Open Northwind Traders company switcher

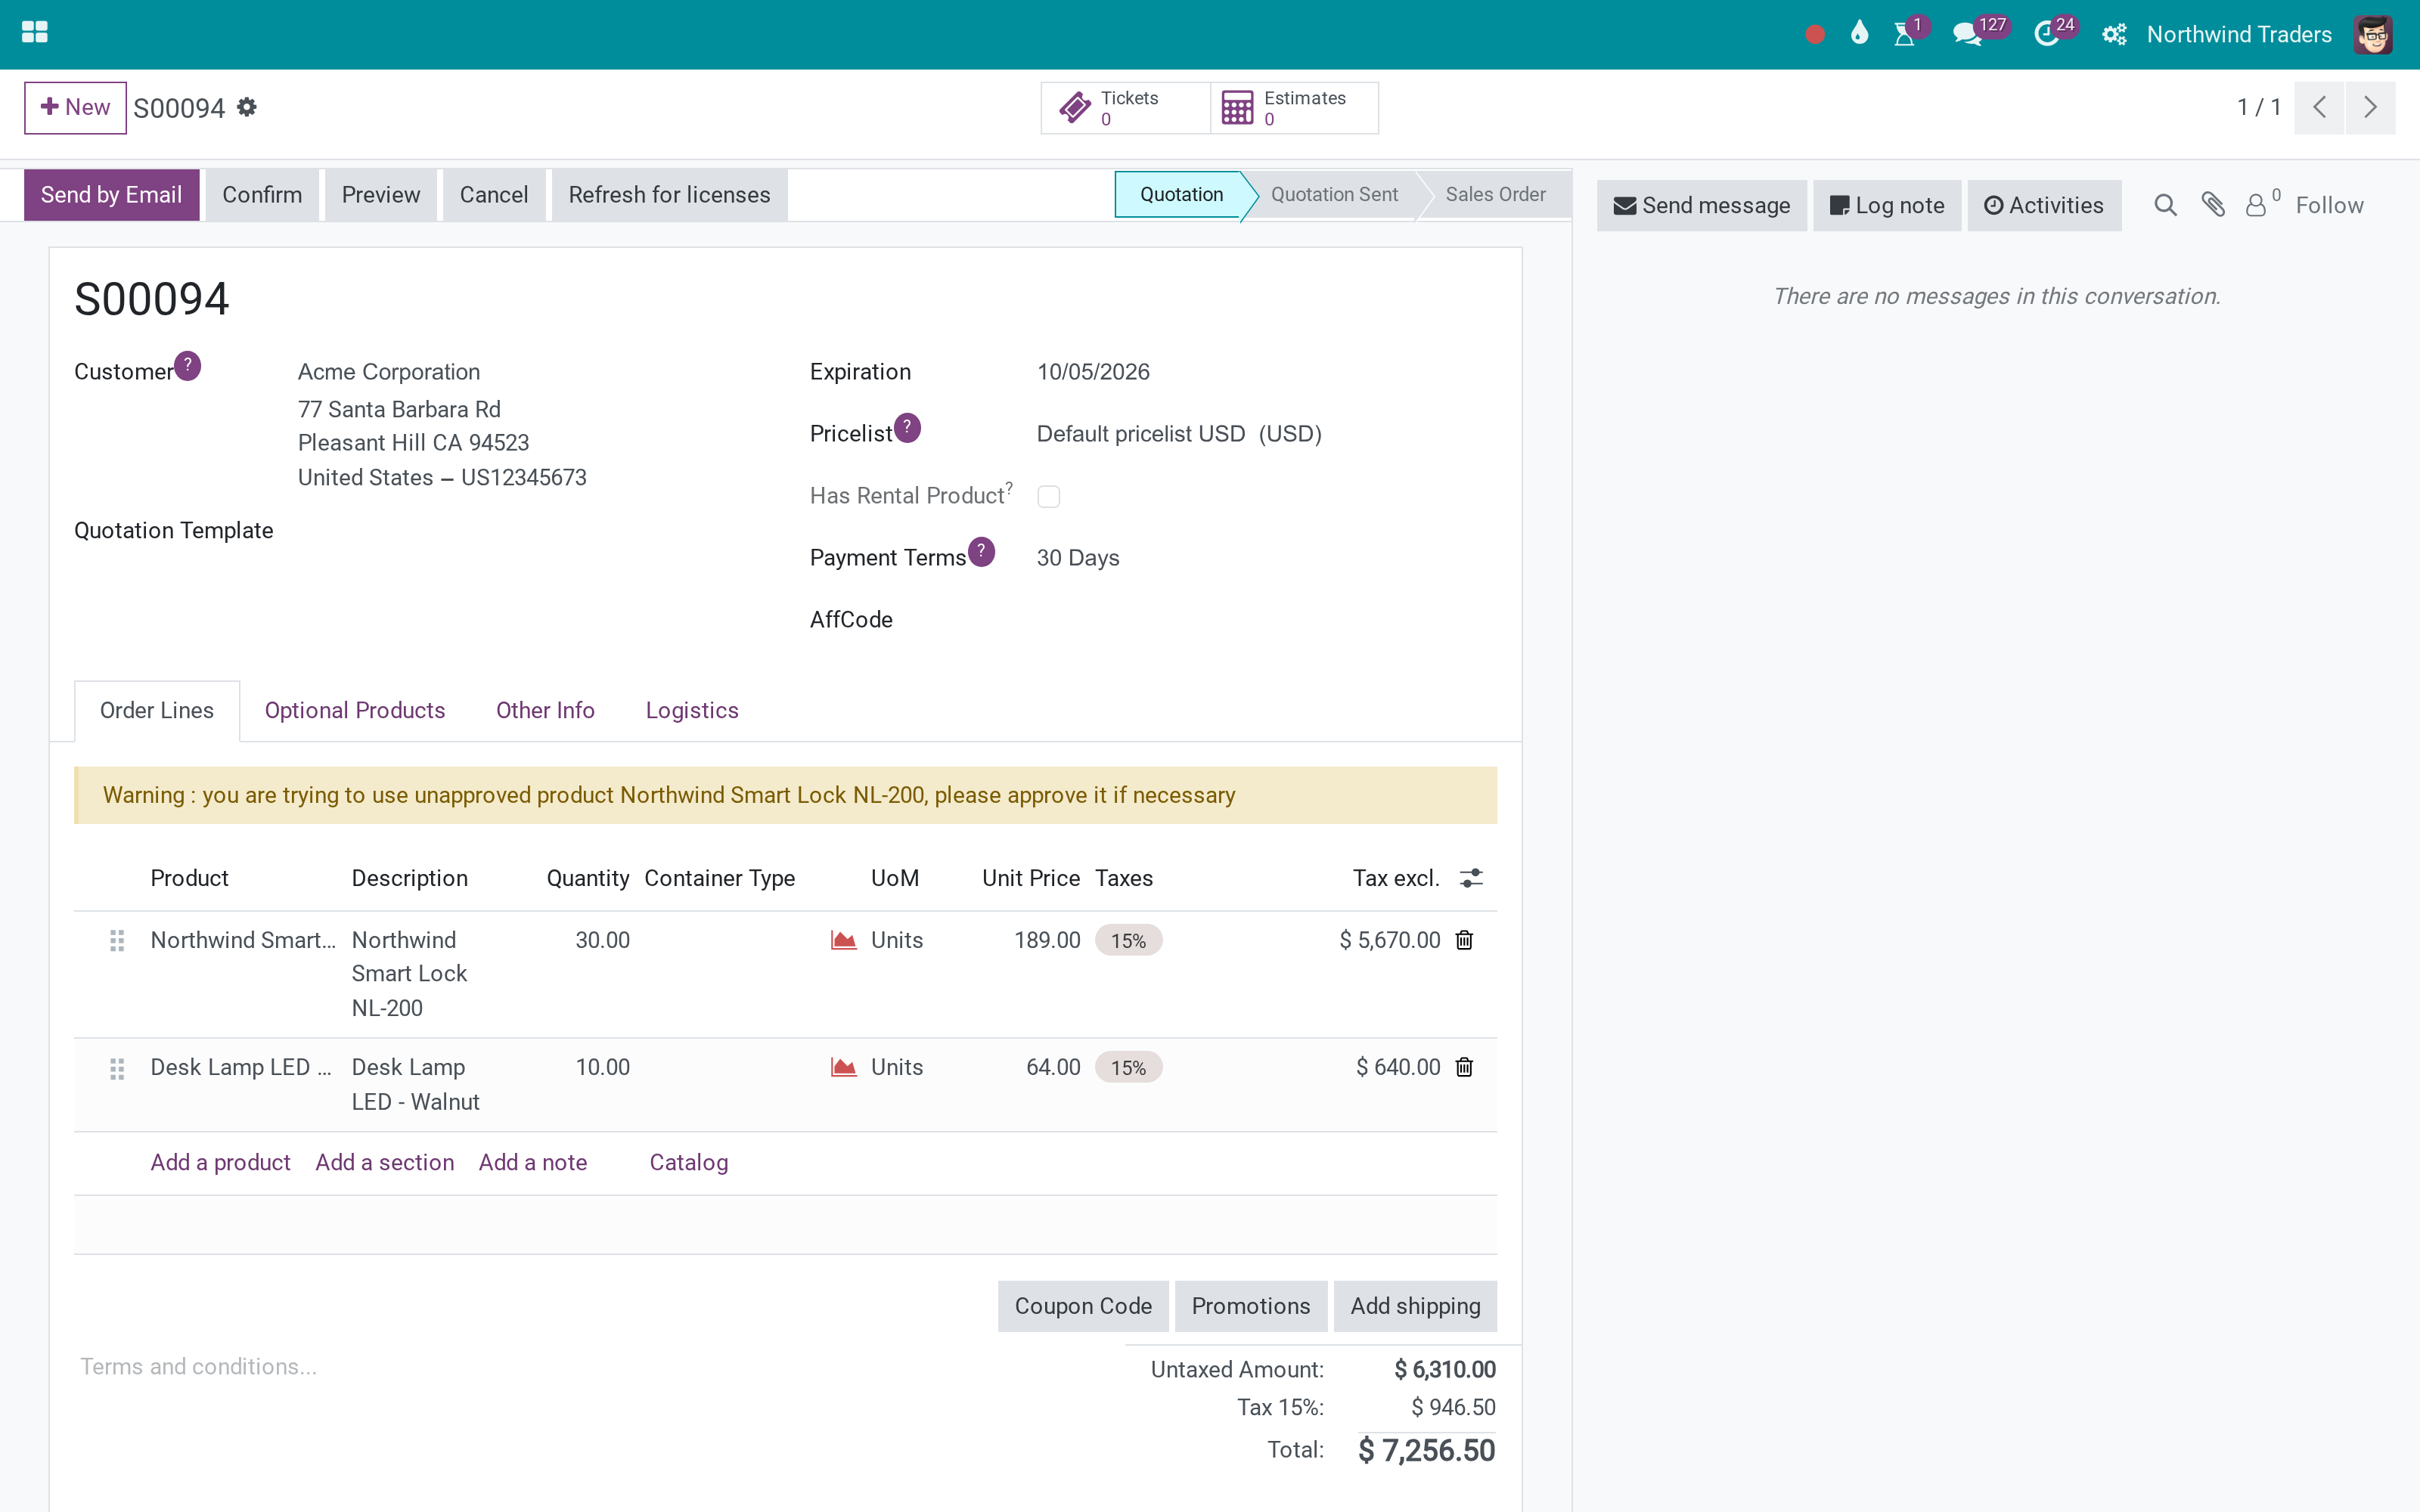(2239, 35)
